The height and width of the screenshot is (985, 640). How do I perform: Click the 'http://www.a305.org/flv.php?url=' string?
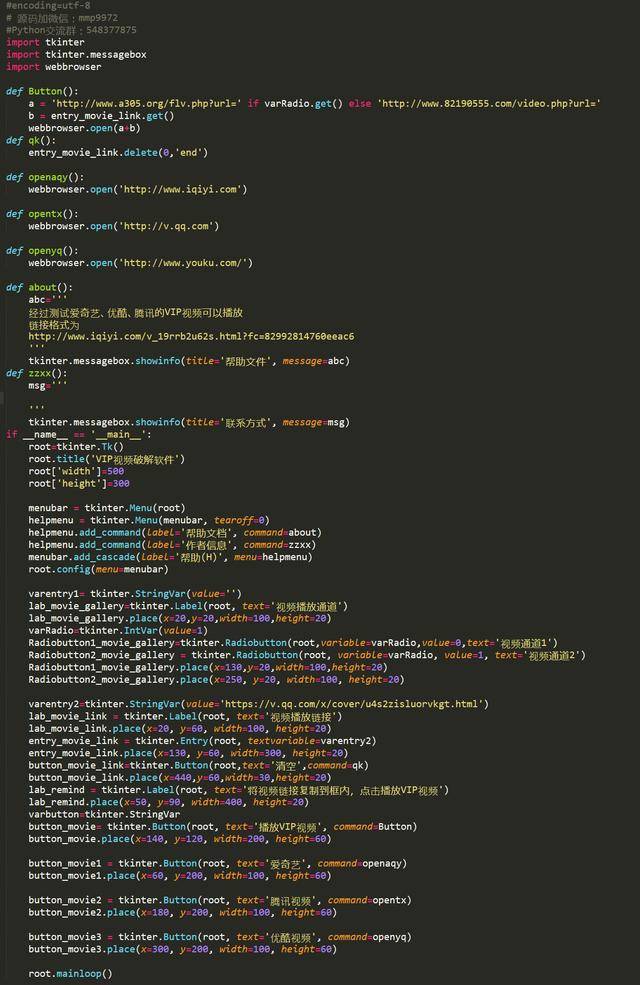(146, 104)
